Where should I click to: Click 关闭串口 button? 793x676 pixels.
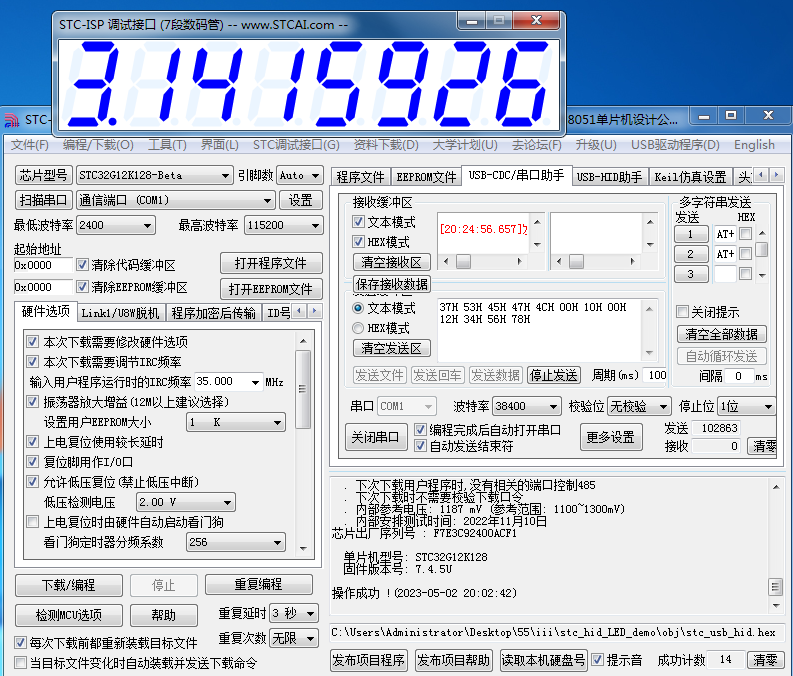pyautogui.click(x=375, y=437)
